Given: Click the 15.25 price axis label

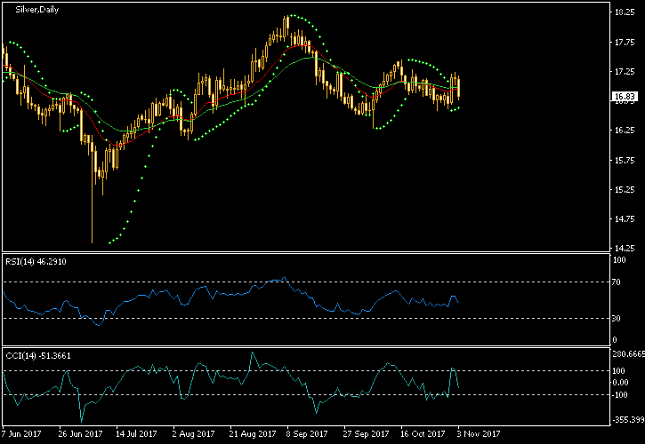Looking at the screenshot, I should 624,190.
